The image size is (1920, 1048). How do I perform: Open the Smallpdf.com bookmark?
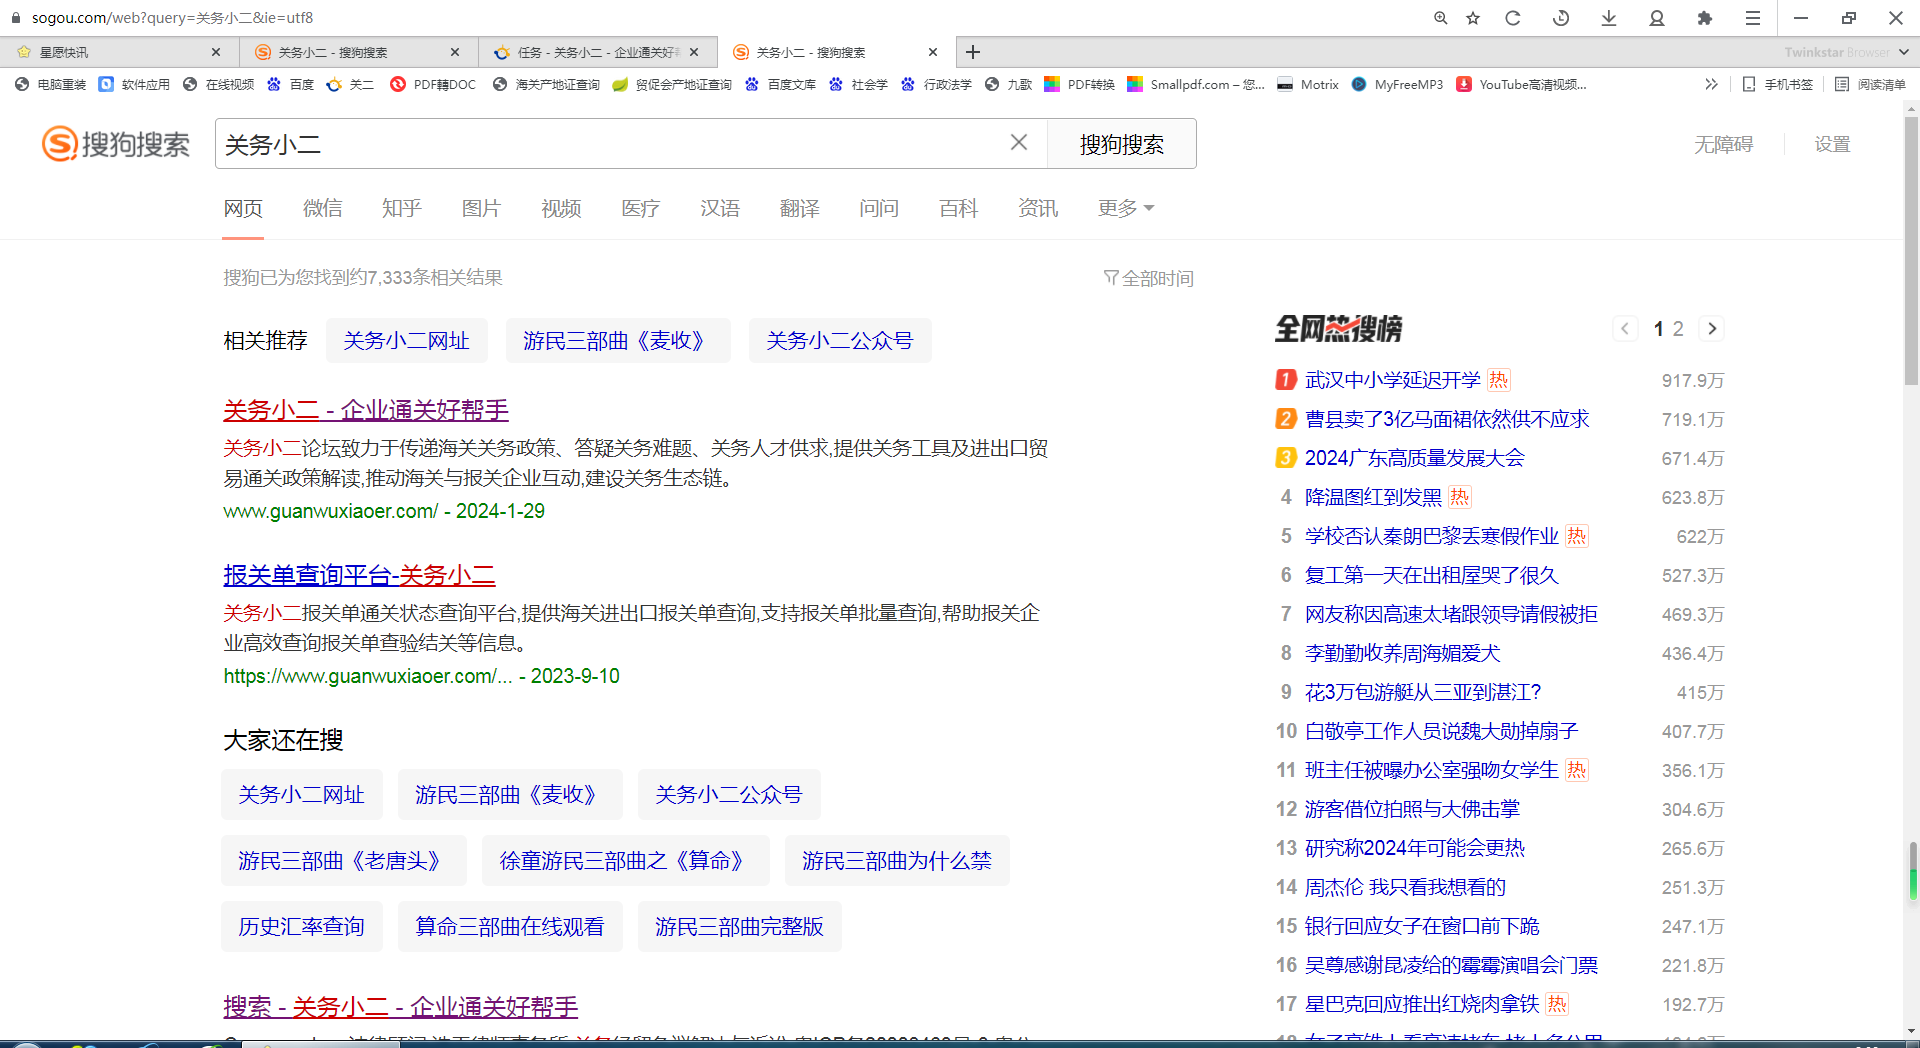click(1196, 85)
